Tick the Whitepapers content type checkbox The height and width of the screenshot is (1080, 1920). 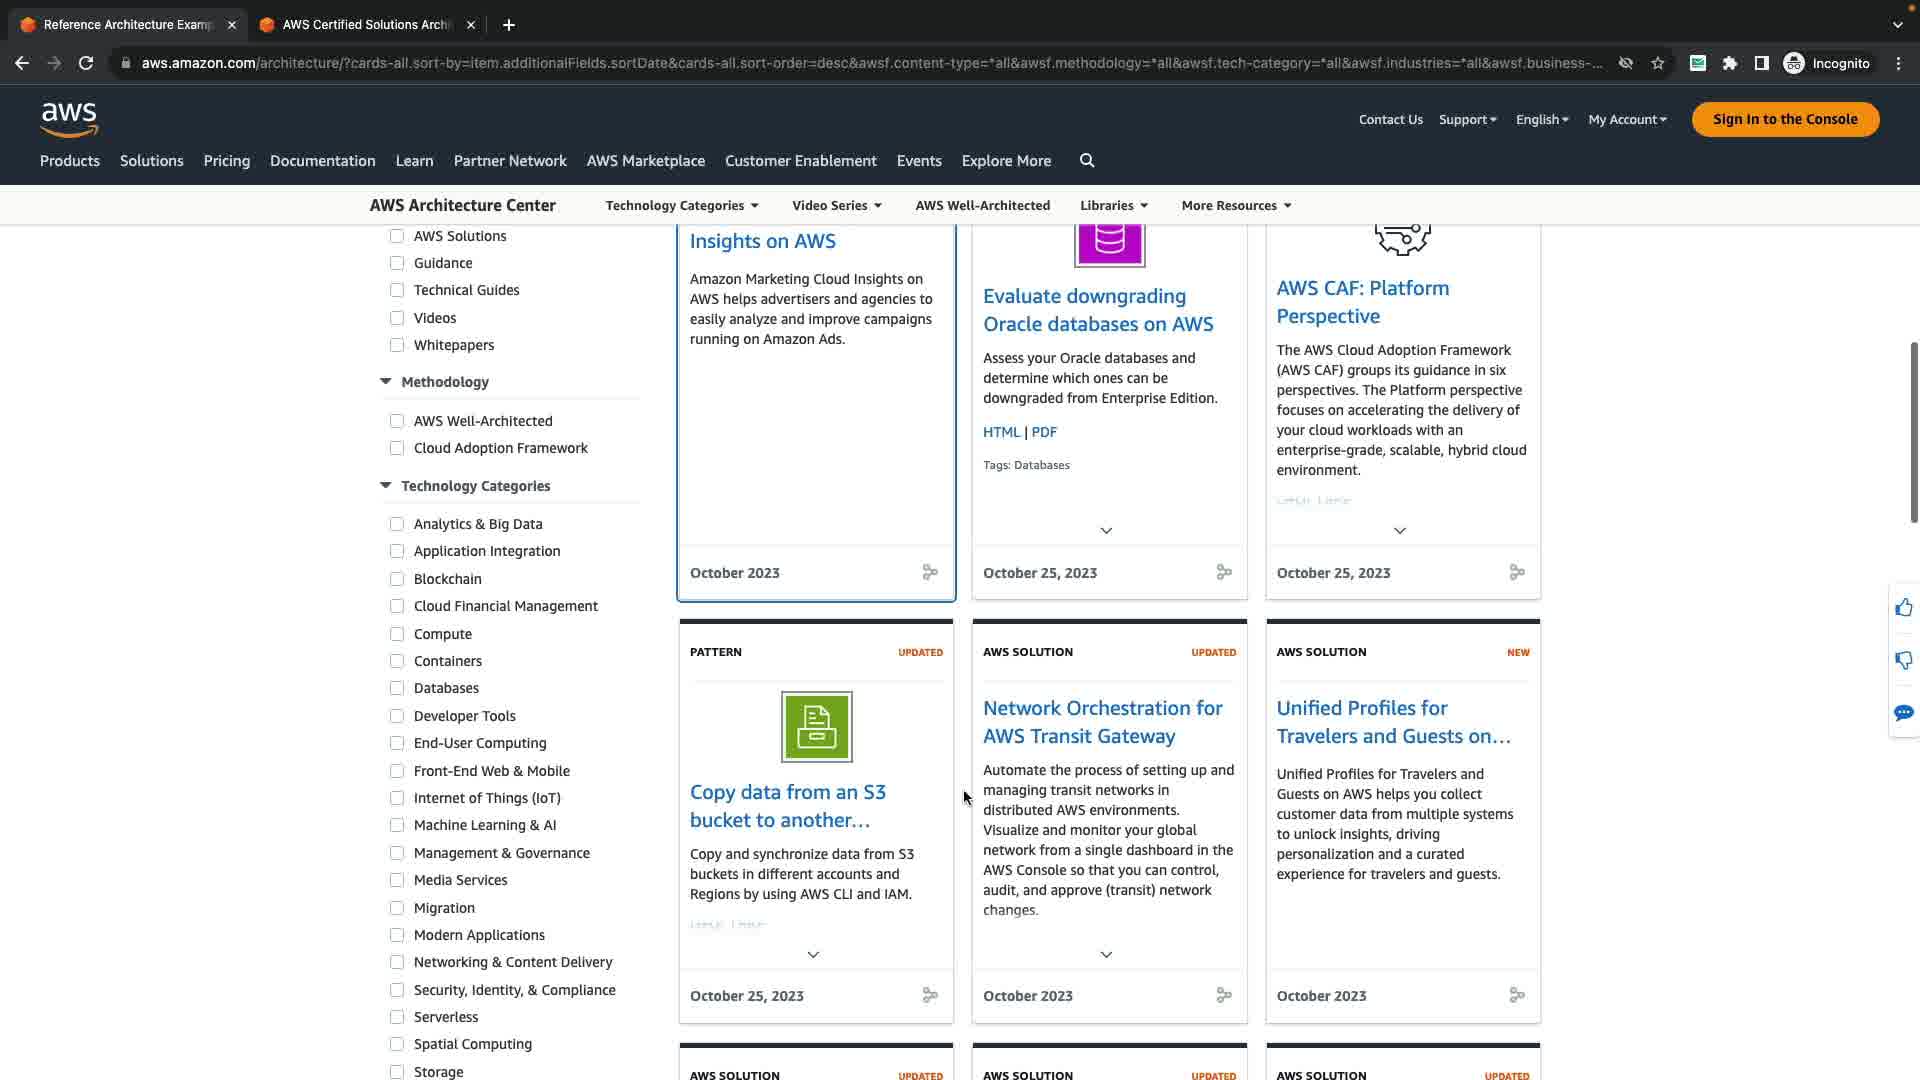coord(397,345)
